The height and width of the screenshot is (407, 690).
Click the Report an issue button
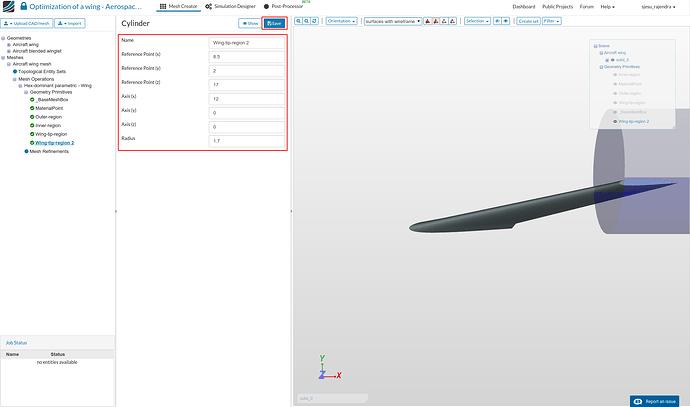click(x=654, y=401)
